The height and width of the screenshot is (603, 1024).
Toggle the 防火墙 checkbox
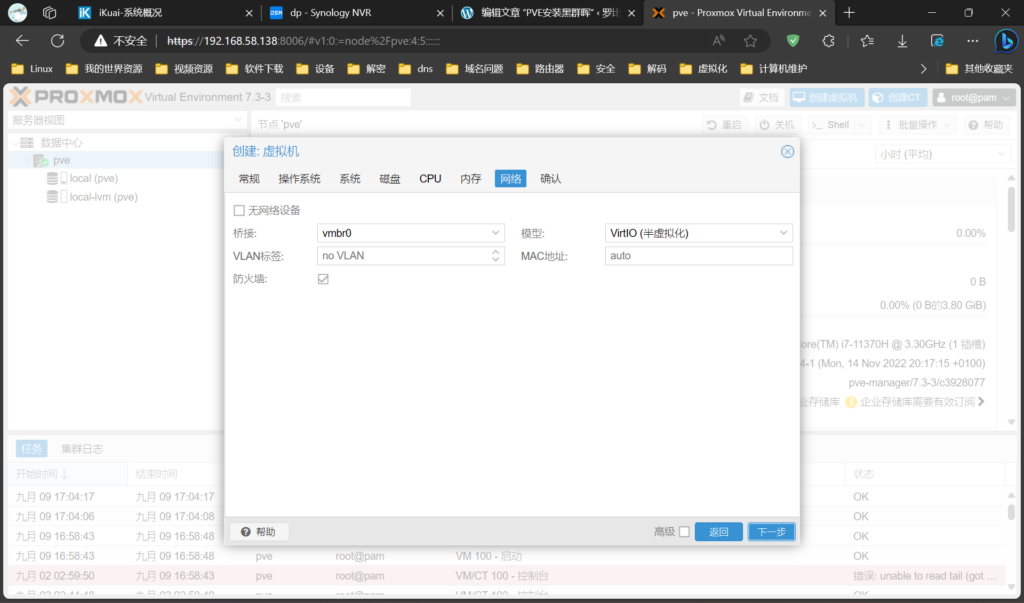tap(323, 279)
